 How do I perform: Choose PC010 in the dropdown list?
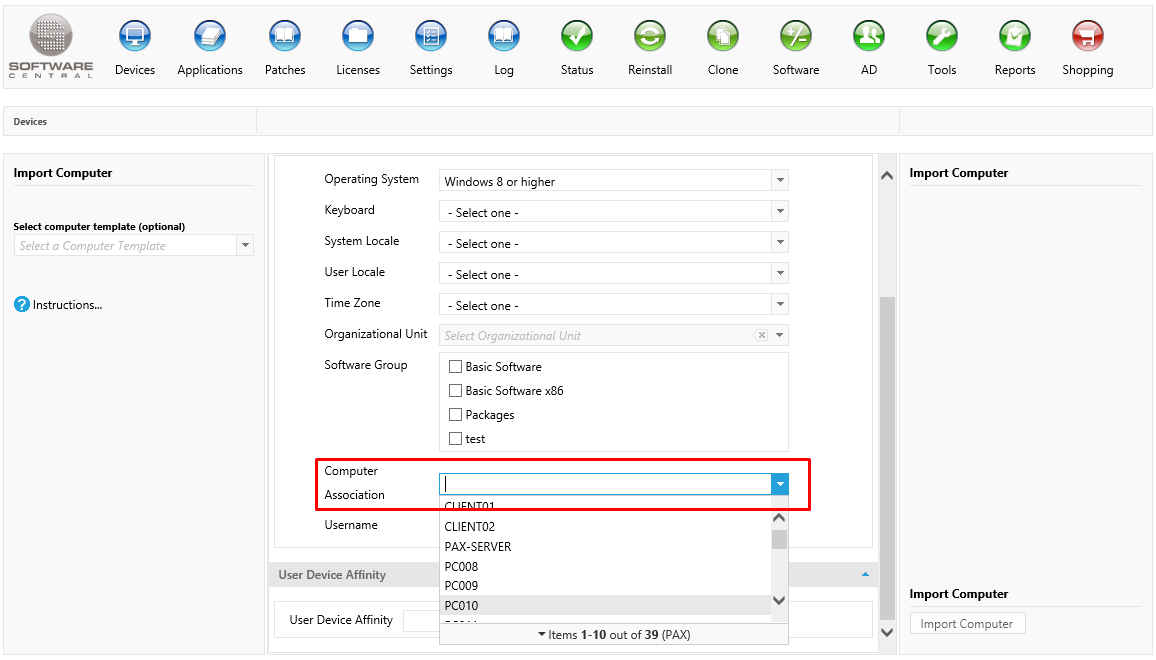462,606
